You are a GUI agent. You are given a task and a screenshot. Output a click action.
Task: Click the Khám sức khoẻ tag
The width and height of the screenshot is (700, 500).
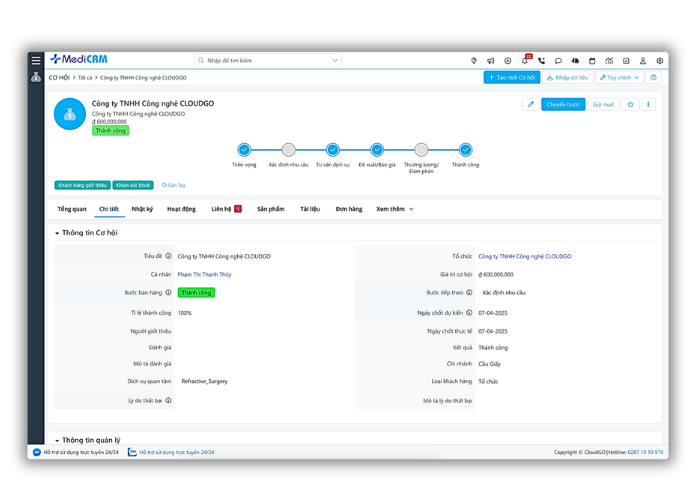pos(133,185)
